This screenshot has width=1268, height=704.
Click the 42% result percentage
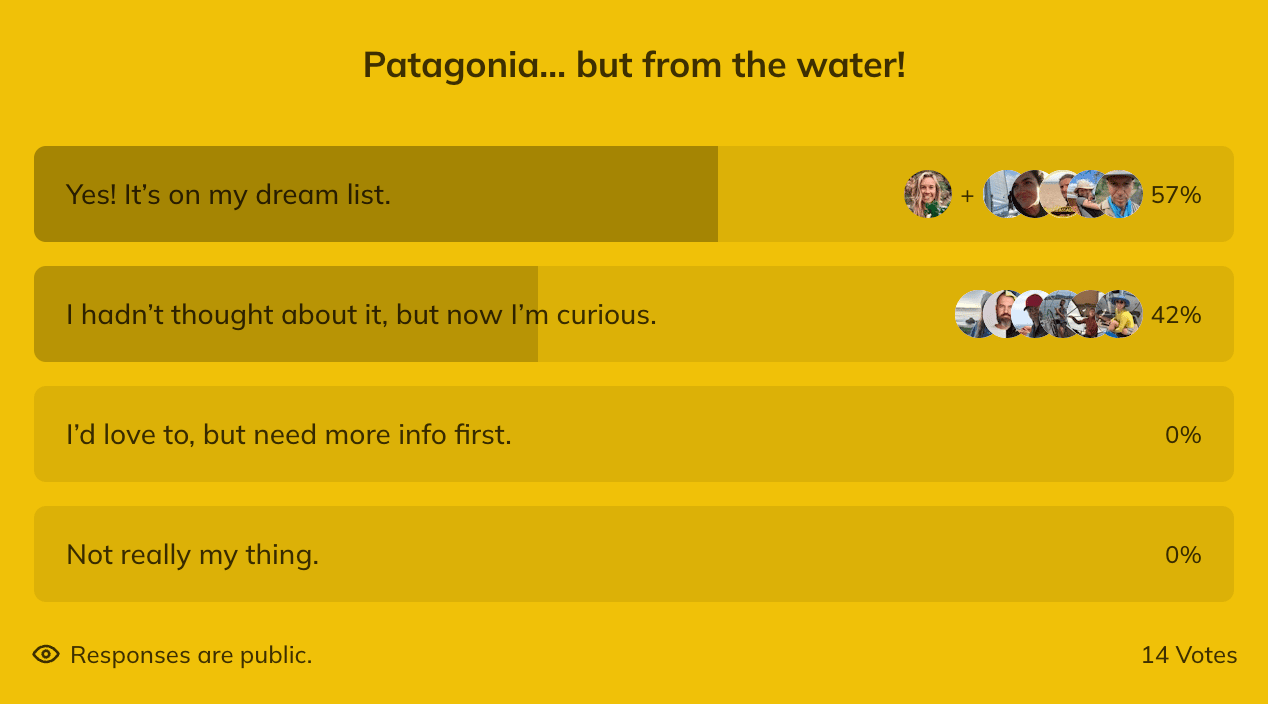click(1176, 314)
